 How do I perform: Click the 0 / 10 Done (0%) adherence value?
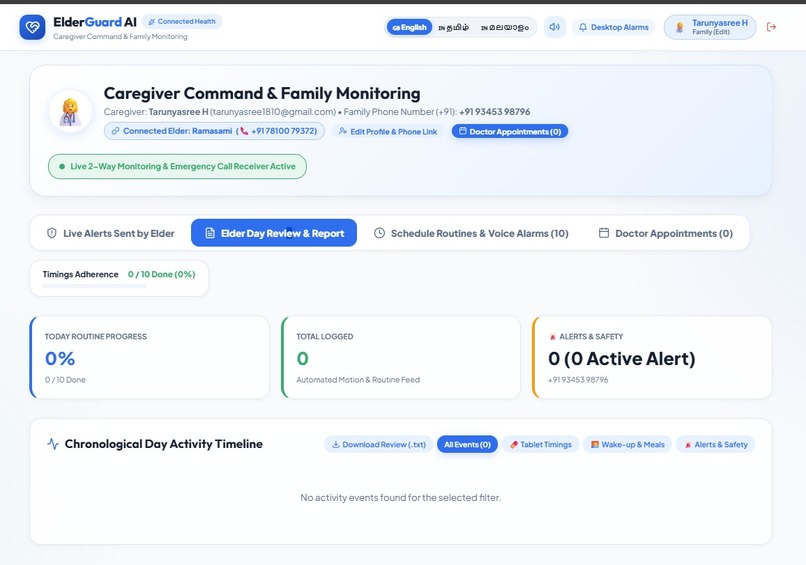tap(161, 274)
